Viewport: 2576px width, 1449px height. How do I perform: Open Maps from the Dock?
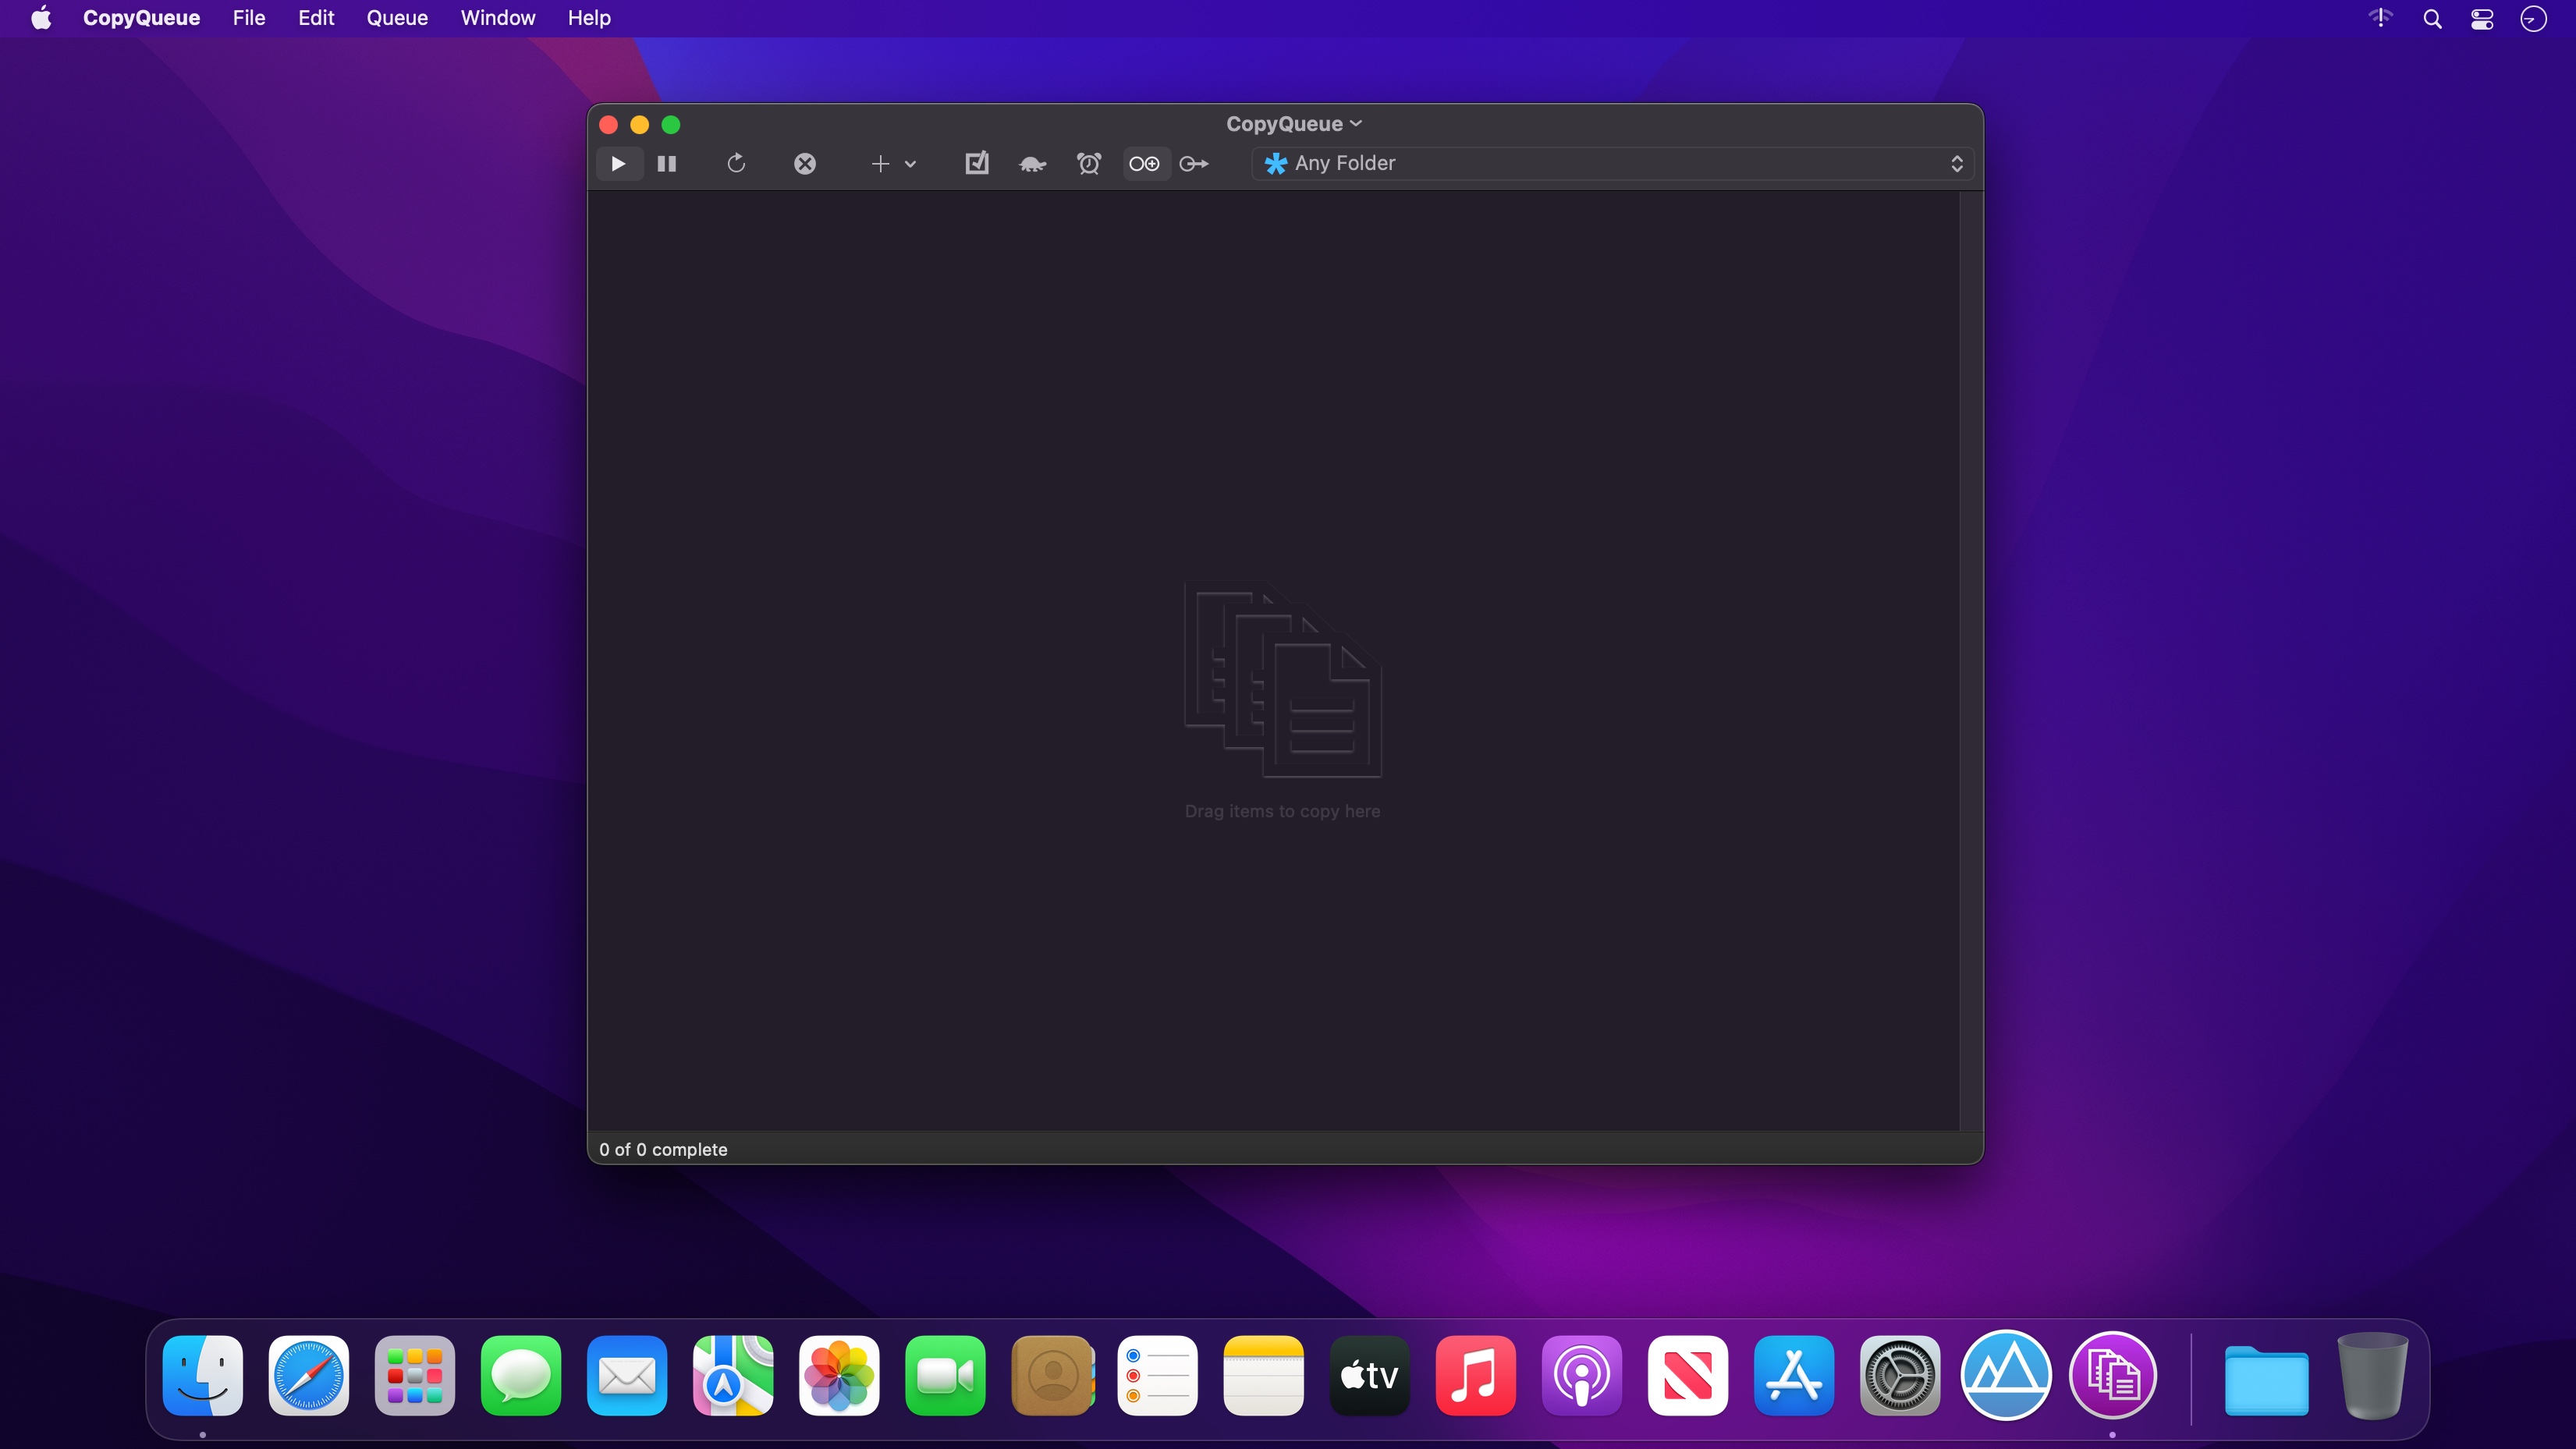(733, 1376)
